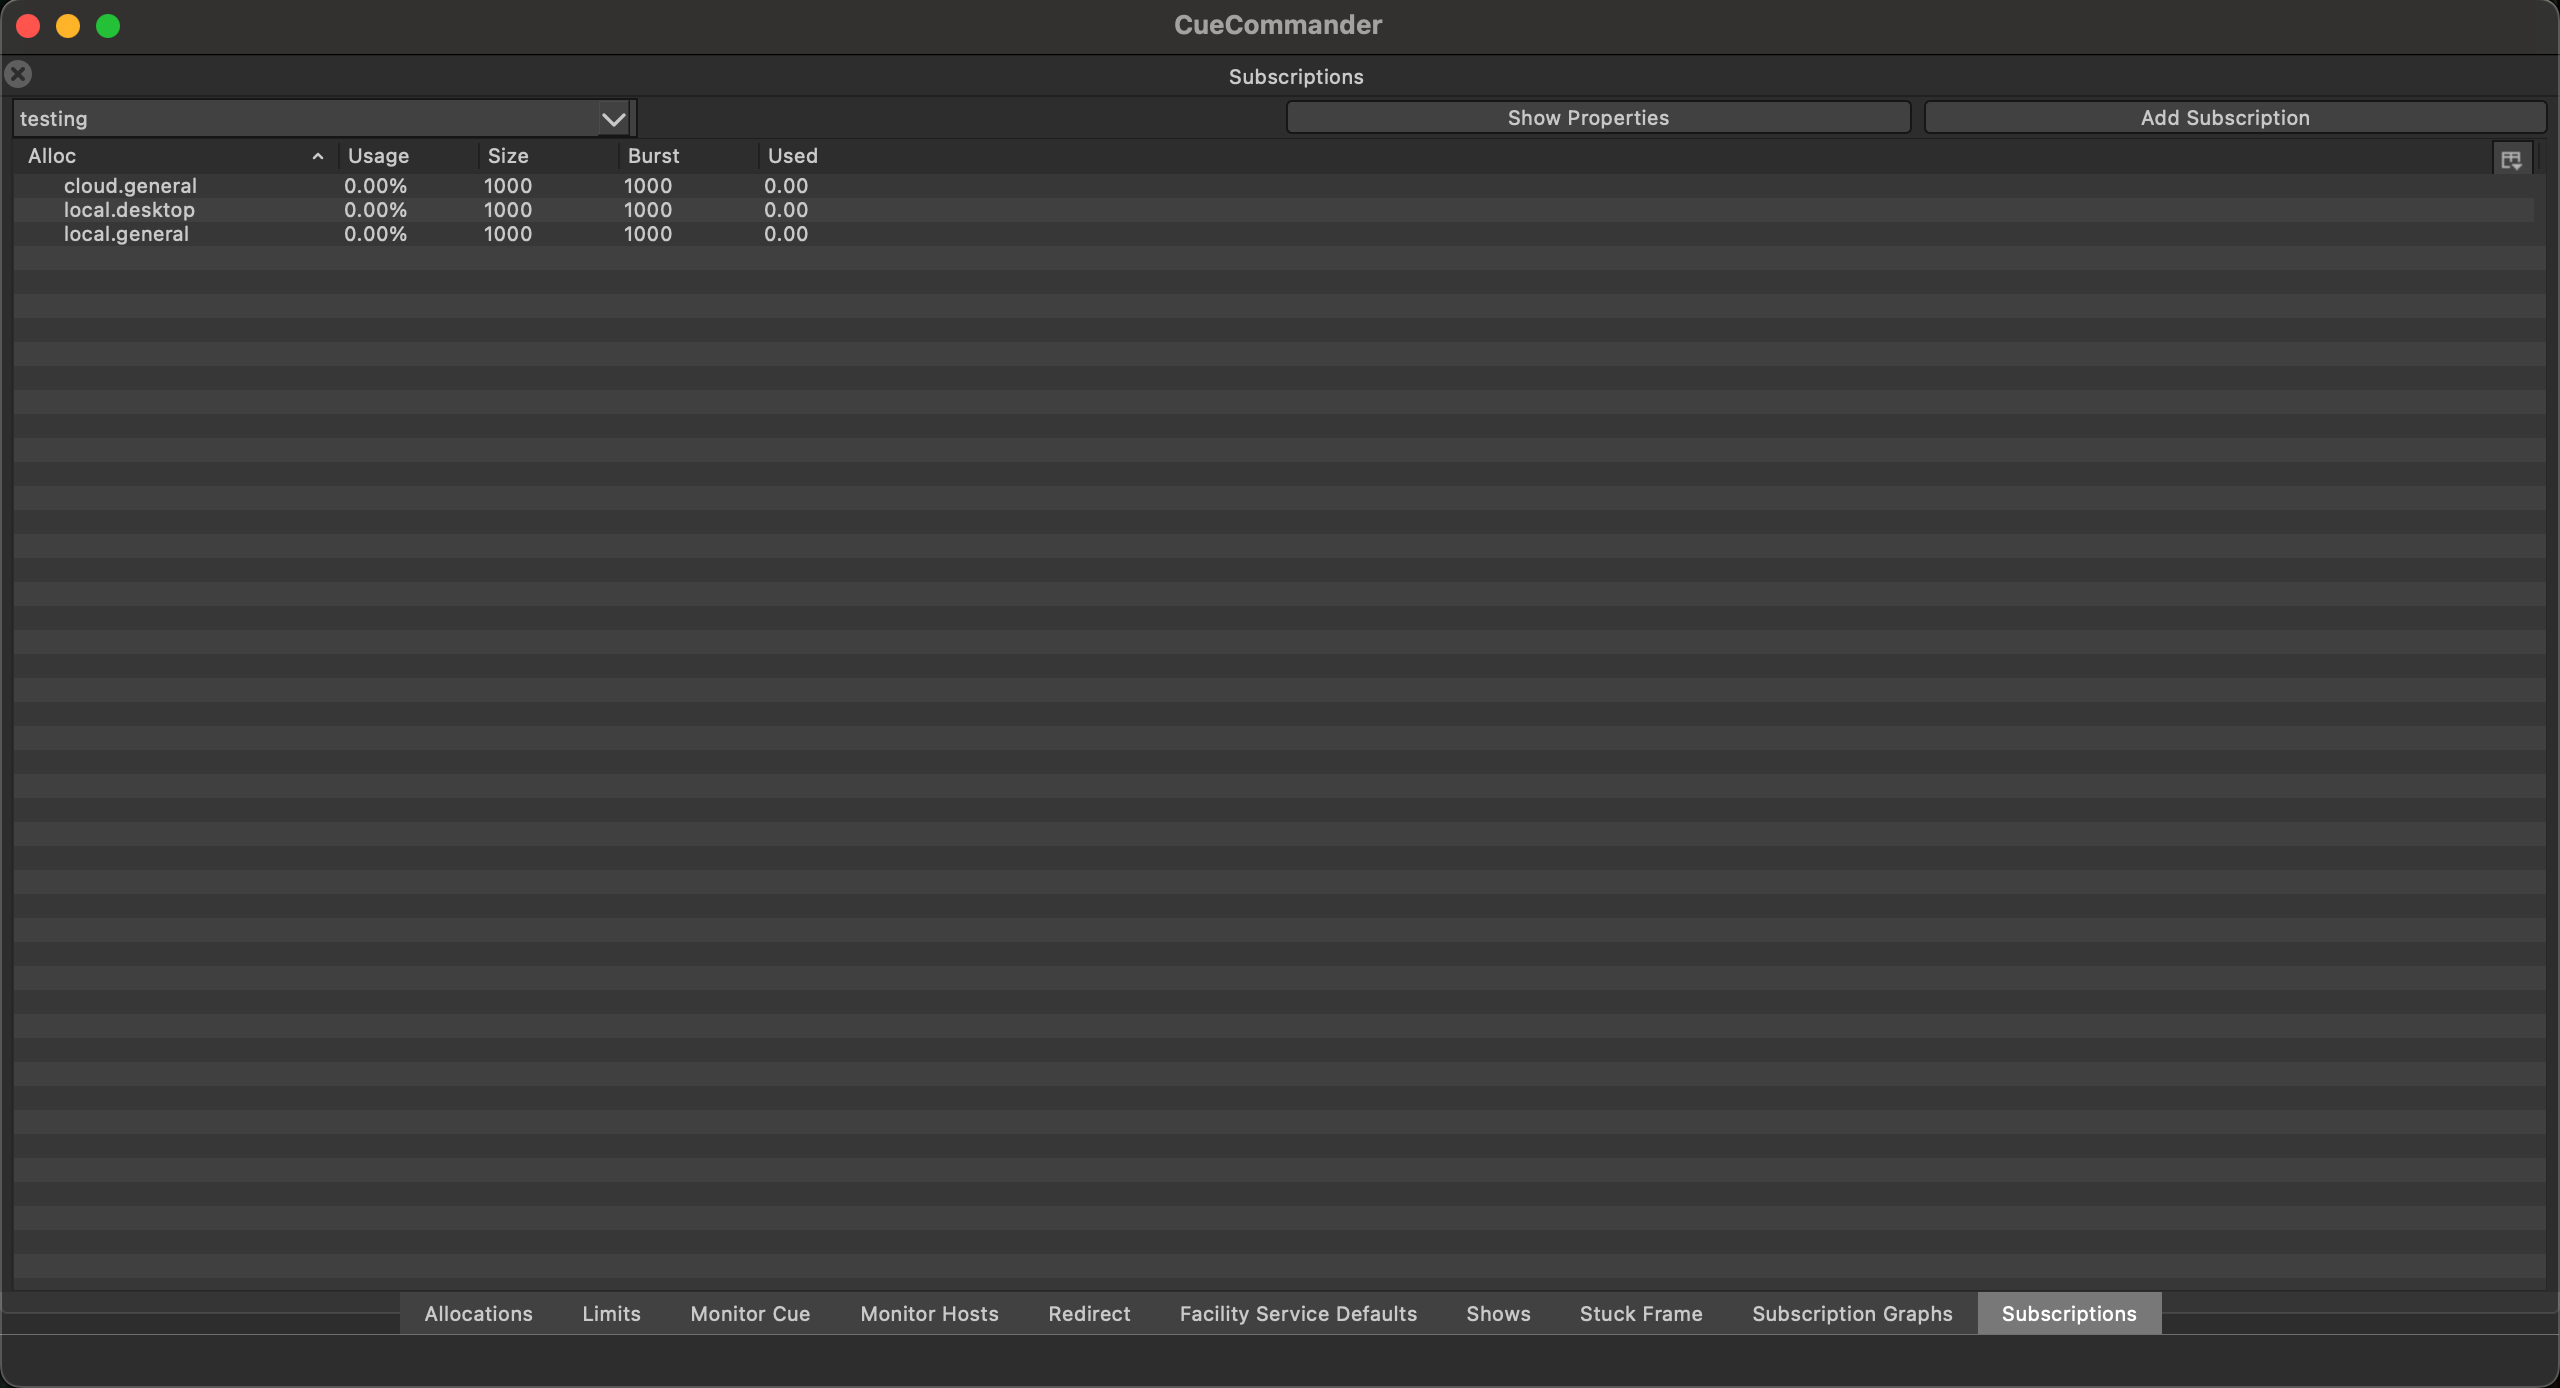Open the column visibility menu icon
Screen dimensions: 2560x1388
point(2511,159)
